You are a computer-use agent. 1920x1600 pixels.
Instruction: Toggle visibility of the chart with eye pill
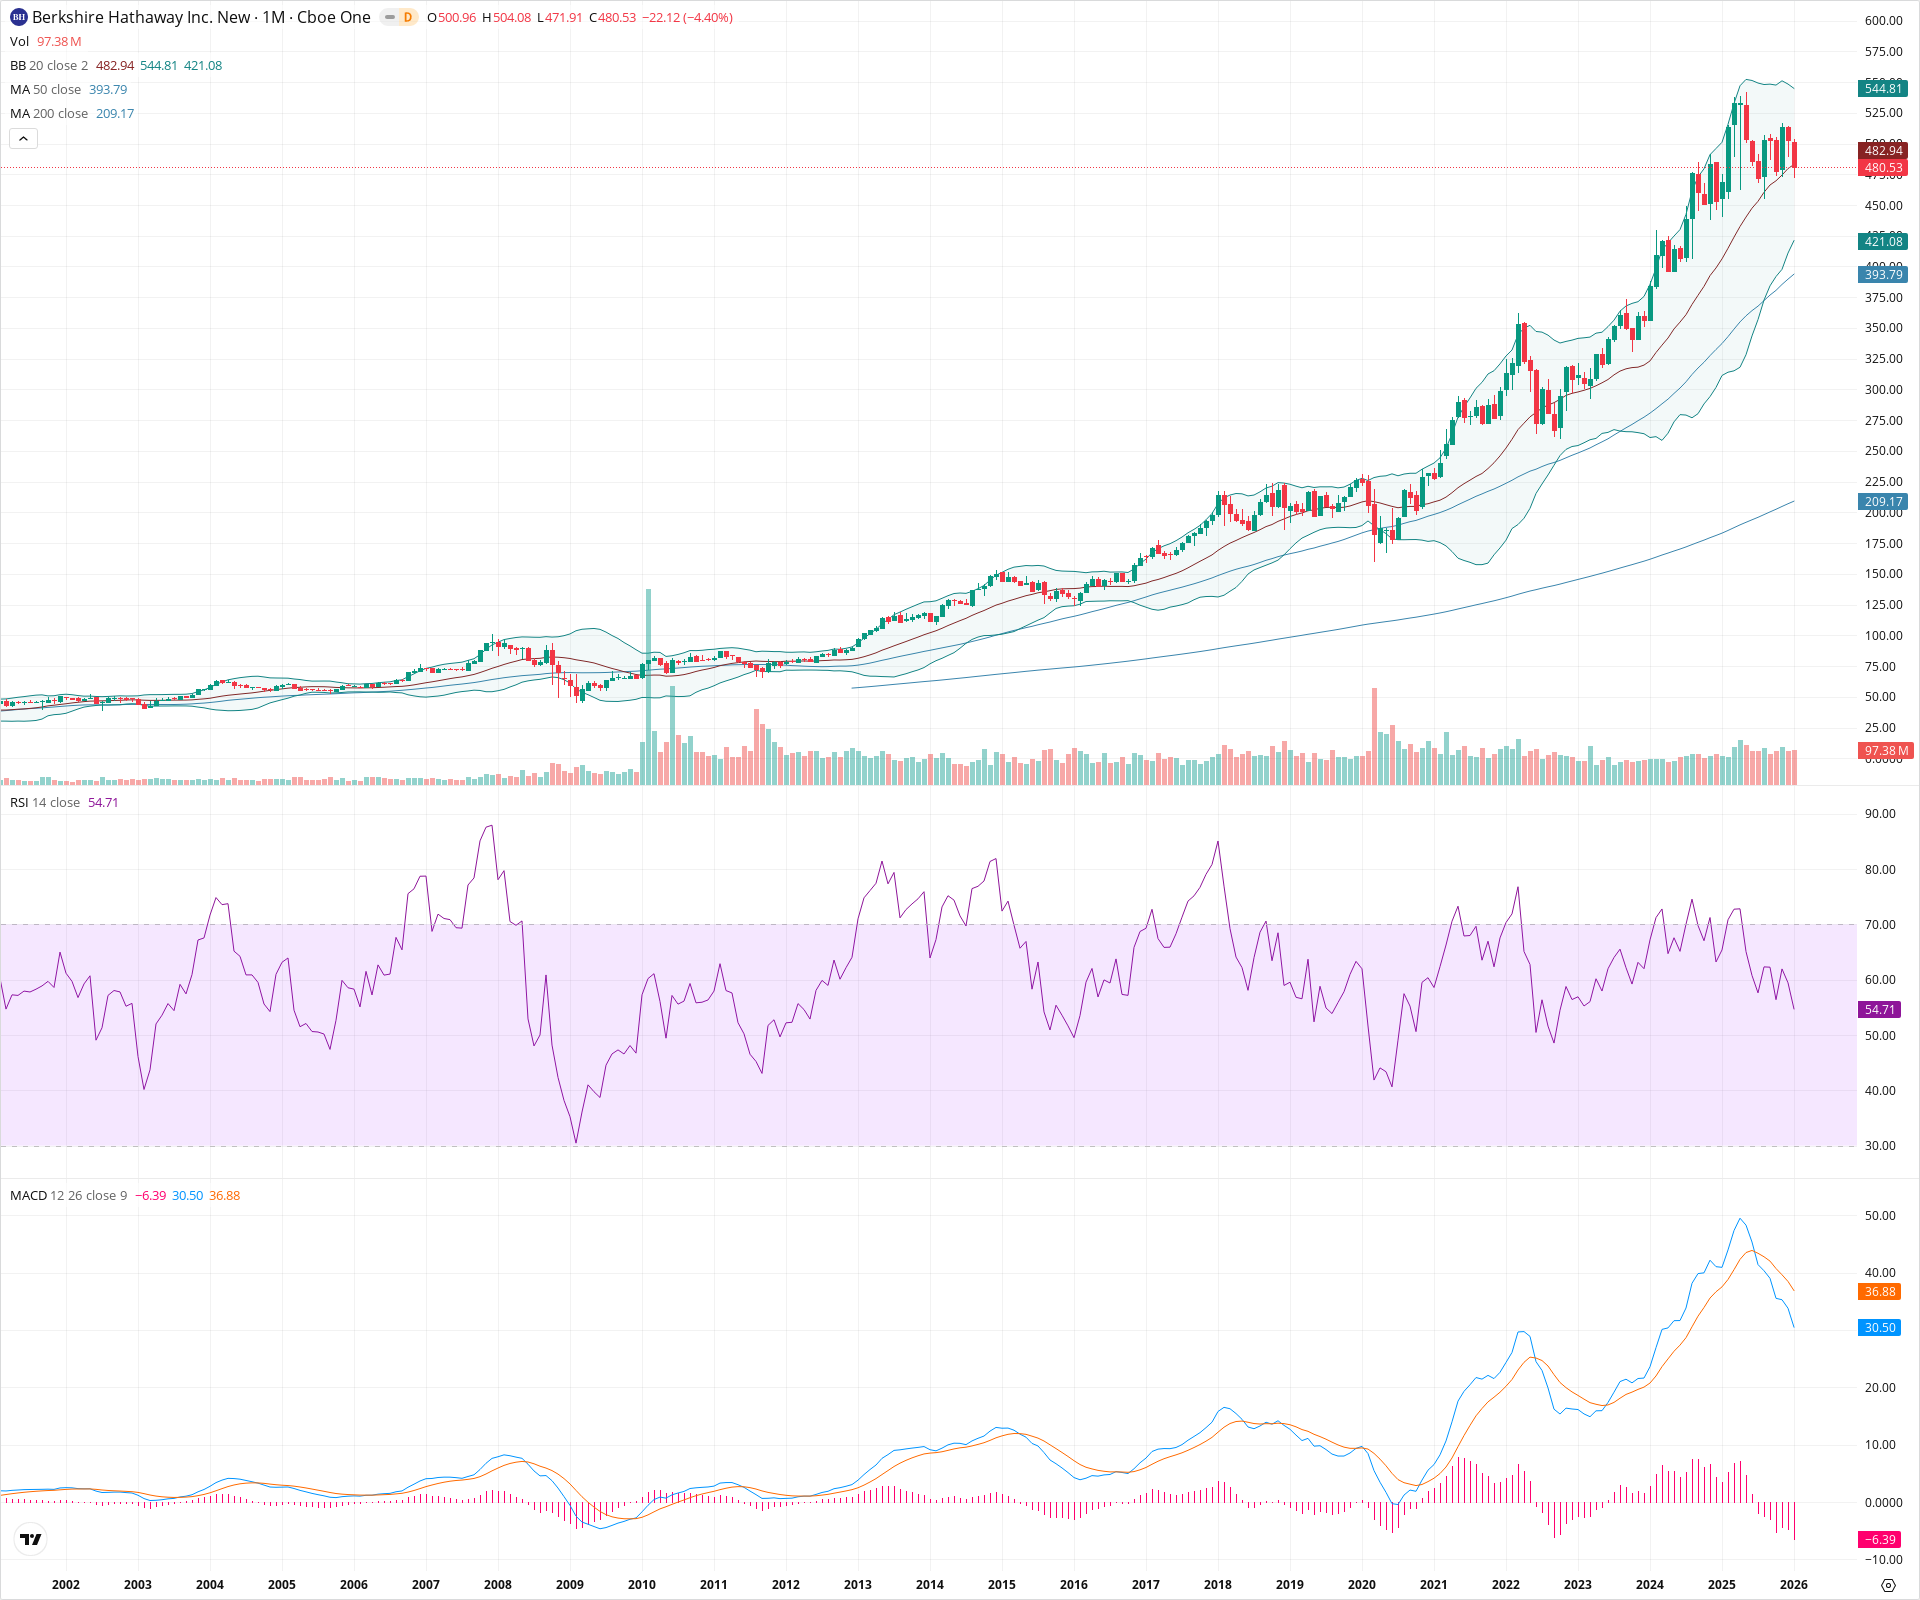click(x=391, y=17)
